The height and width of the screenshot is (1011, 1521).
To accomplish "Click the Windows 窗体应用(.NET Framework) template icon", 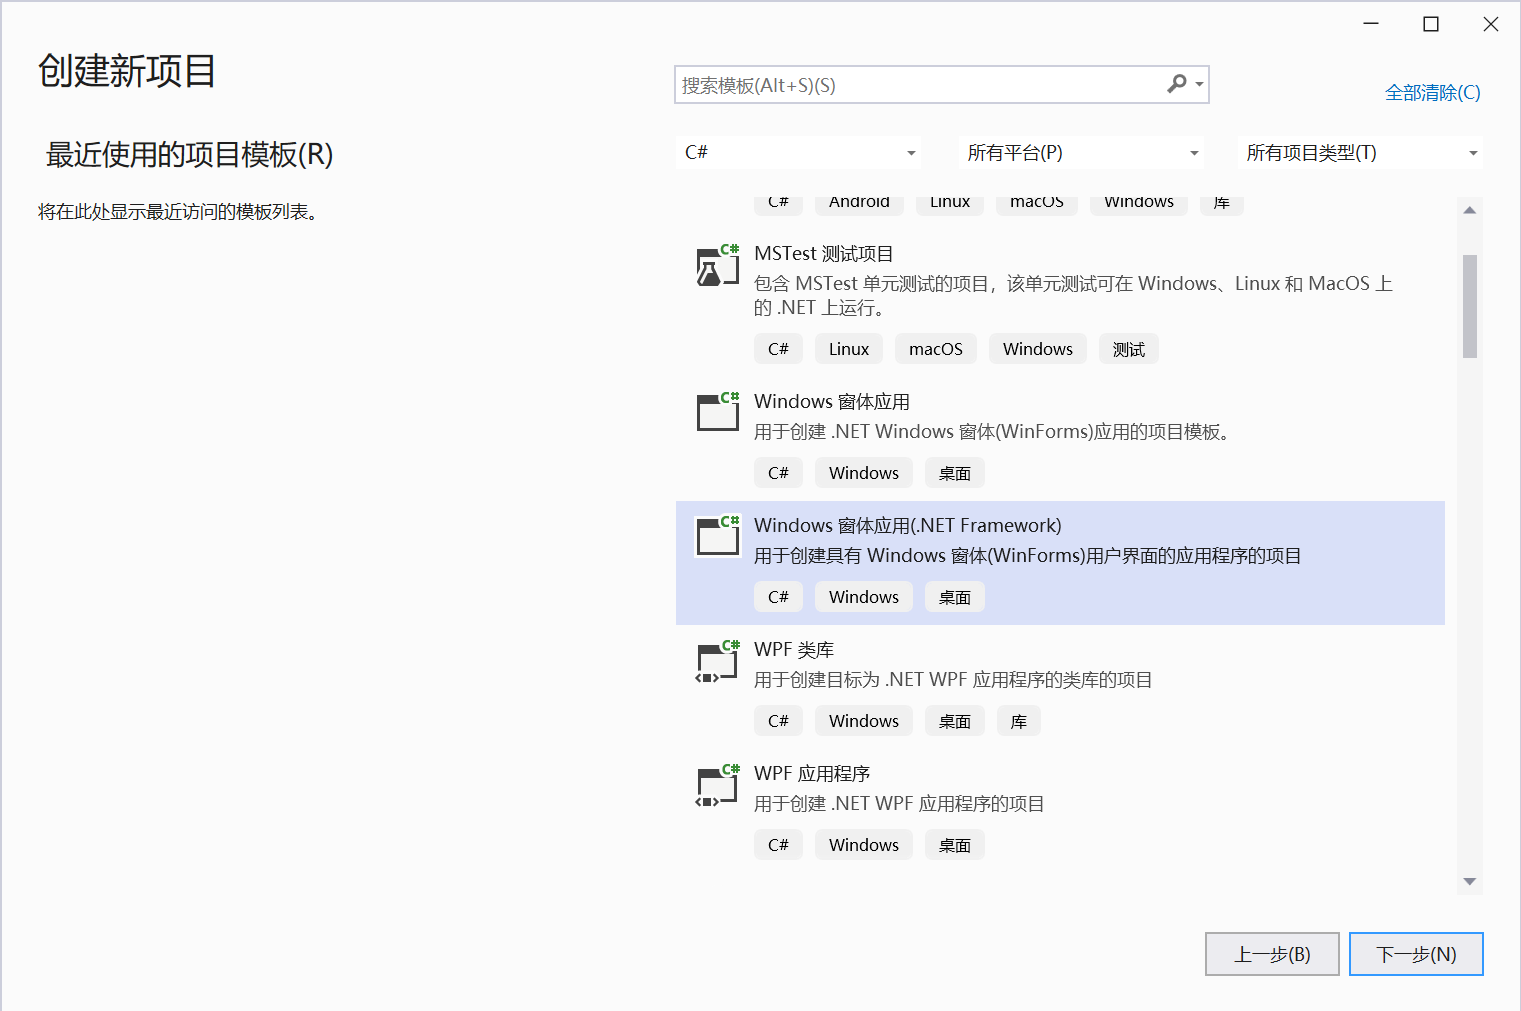I will (718, 535).
